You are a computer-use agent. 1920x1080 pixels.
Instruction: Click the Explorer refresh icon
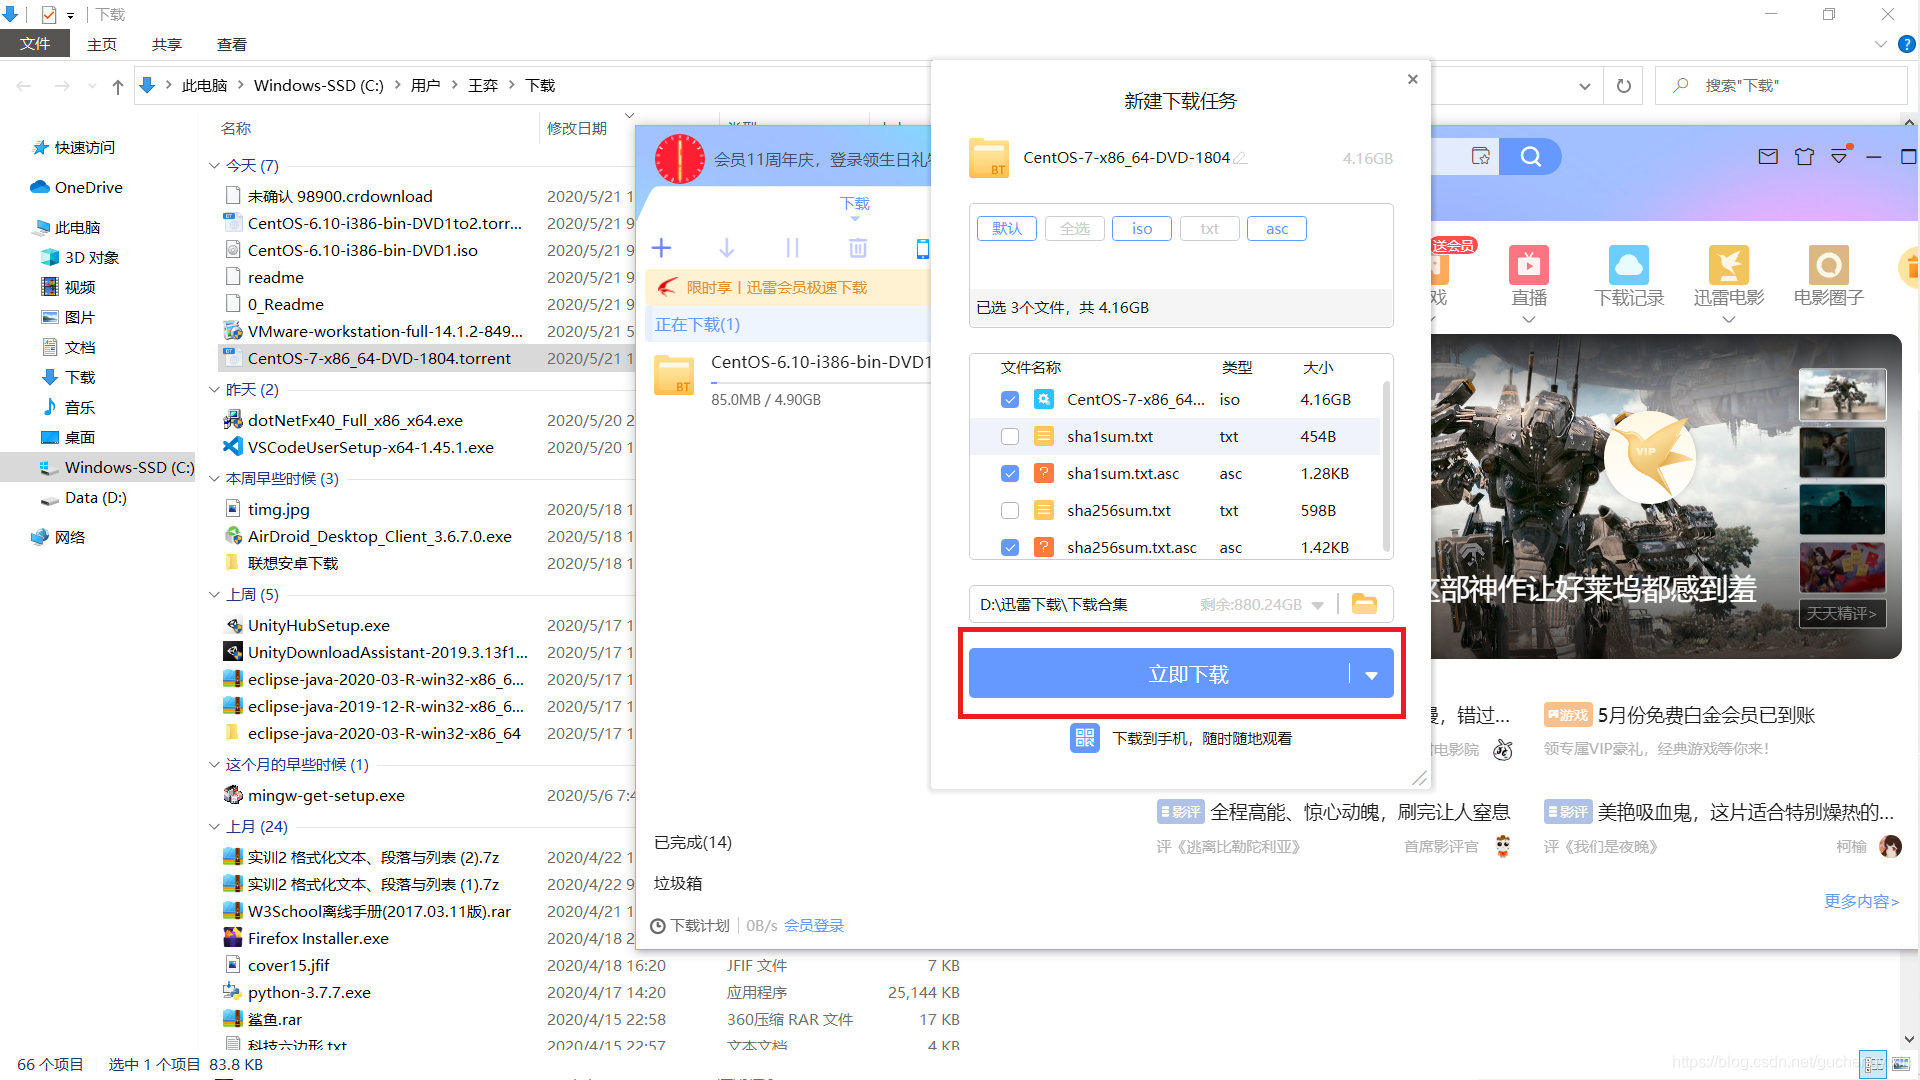coord(1624,86)
